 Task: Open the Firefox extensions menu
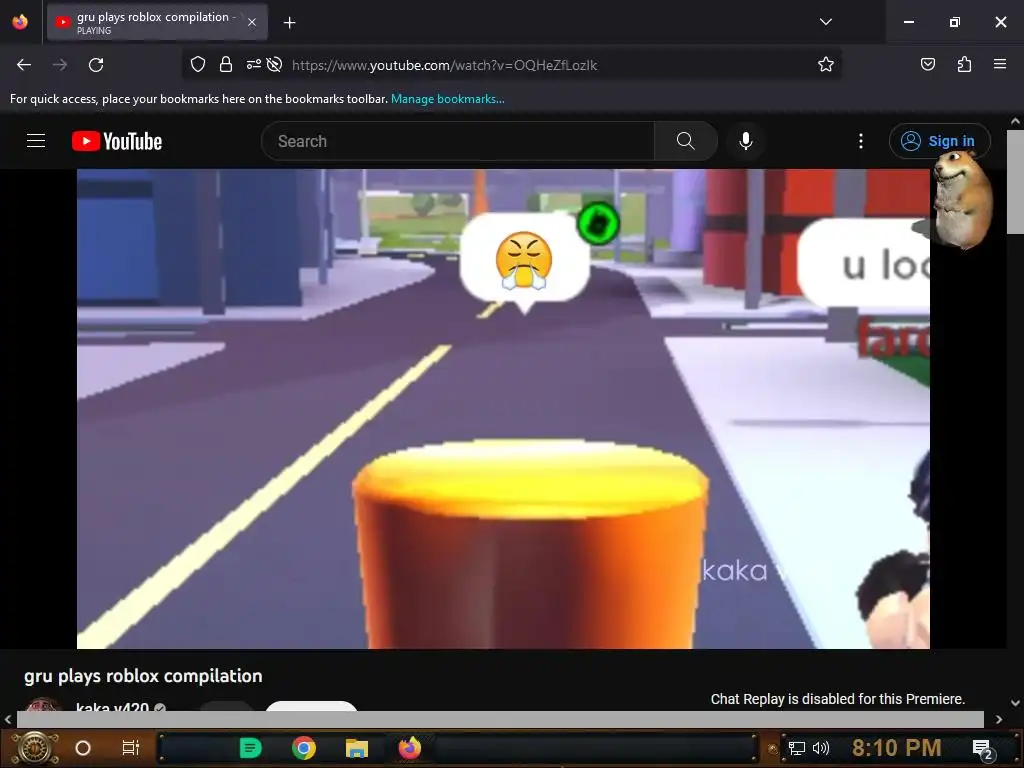(x=964, y=64)
